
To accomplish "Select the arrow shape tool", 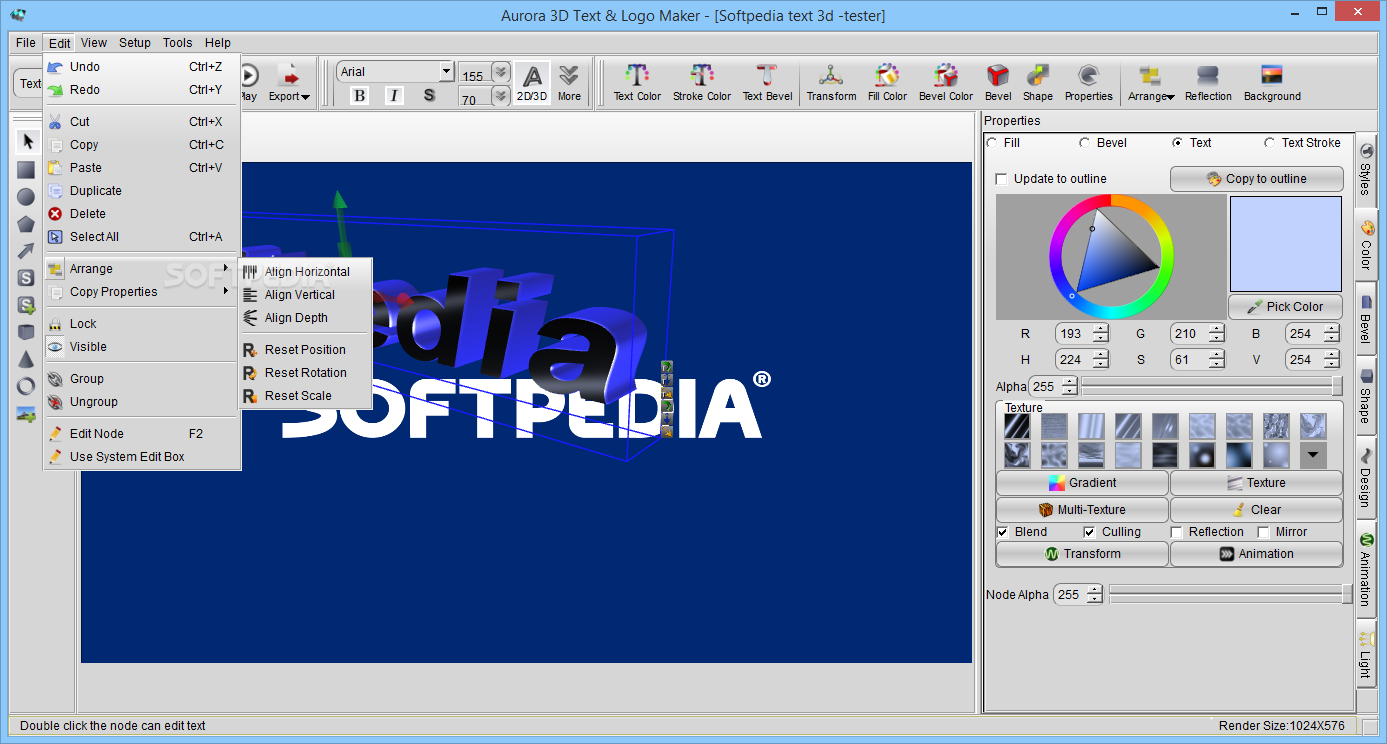I will [27, 251].
